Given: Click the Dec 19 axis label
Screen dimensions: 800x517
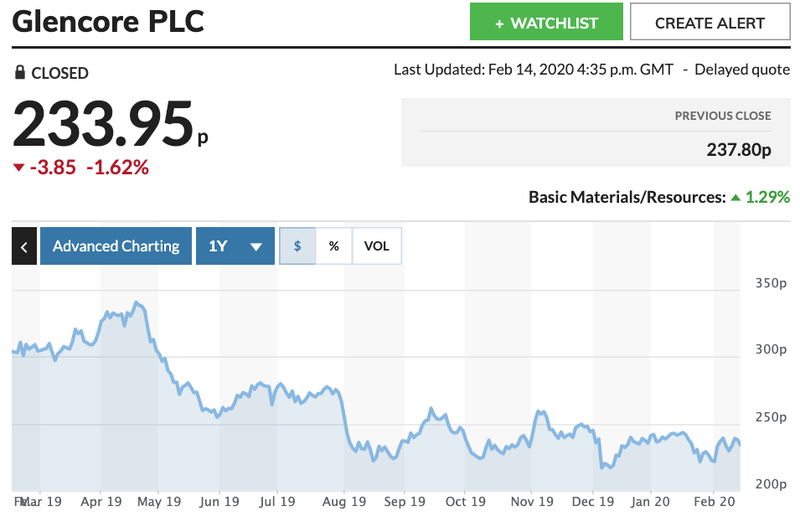Looking at the screenshot, I should coord(592,502).
